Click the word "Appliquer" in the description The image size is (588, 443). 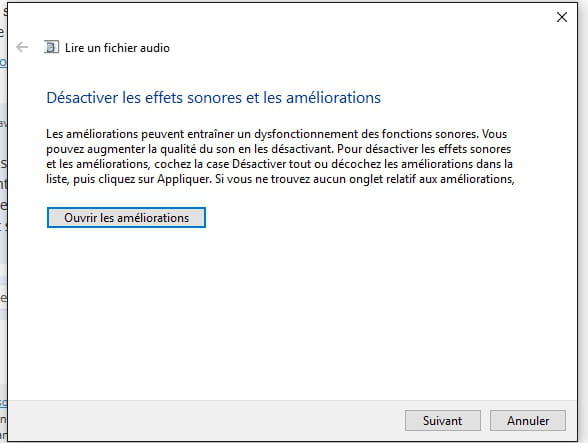tap(183, 179)
